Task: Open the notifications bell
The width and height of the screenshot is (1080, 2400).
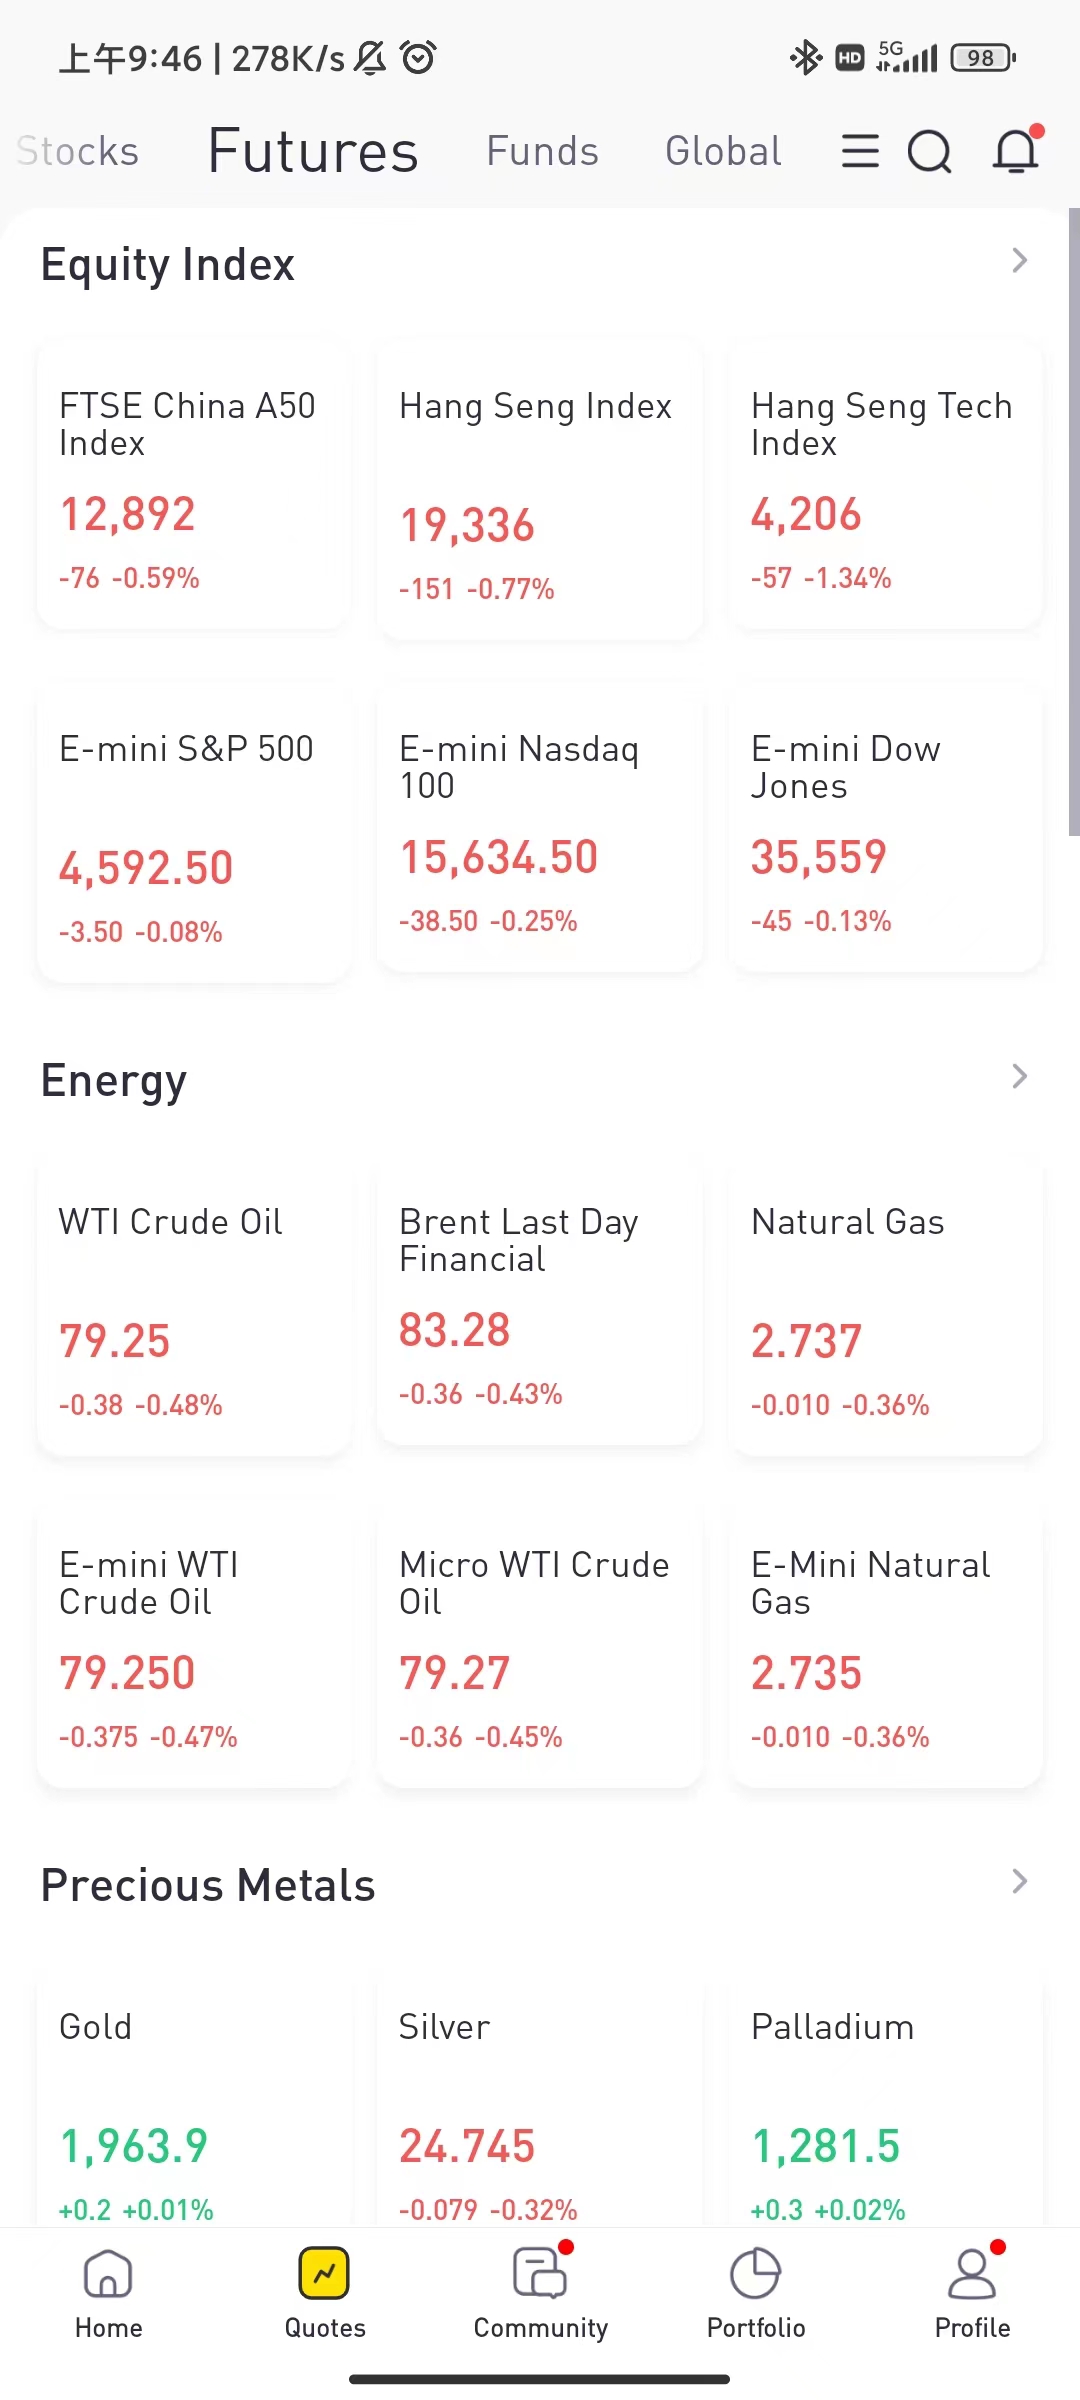Action: click(x=1016, y=152)
